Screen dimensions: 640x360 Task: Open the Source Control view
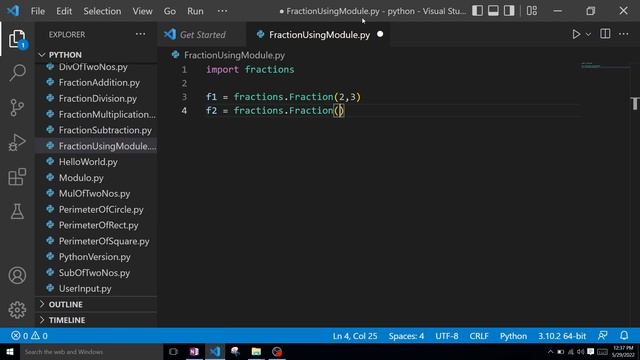pos(17,108)
